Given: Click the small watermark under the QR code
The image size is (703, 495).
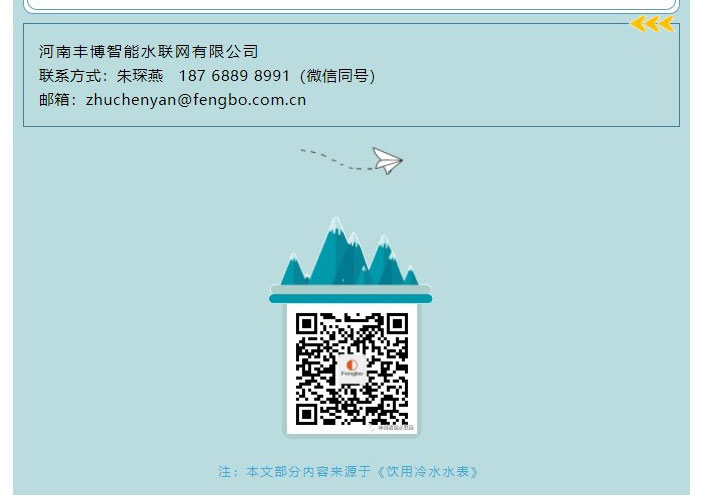Looking at the screenshot, I should [x=391, y=428].
